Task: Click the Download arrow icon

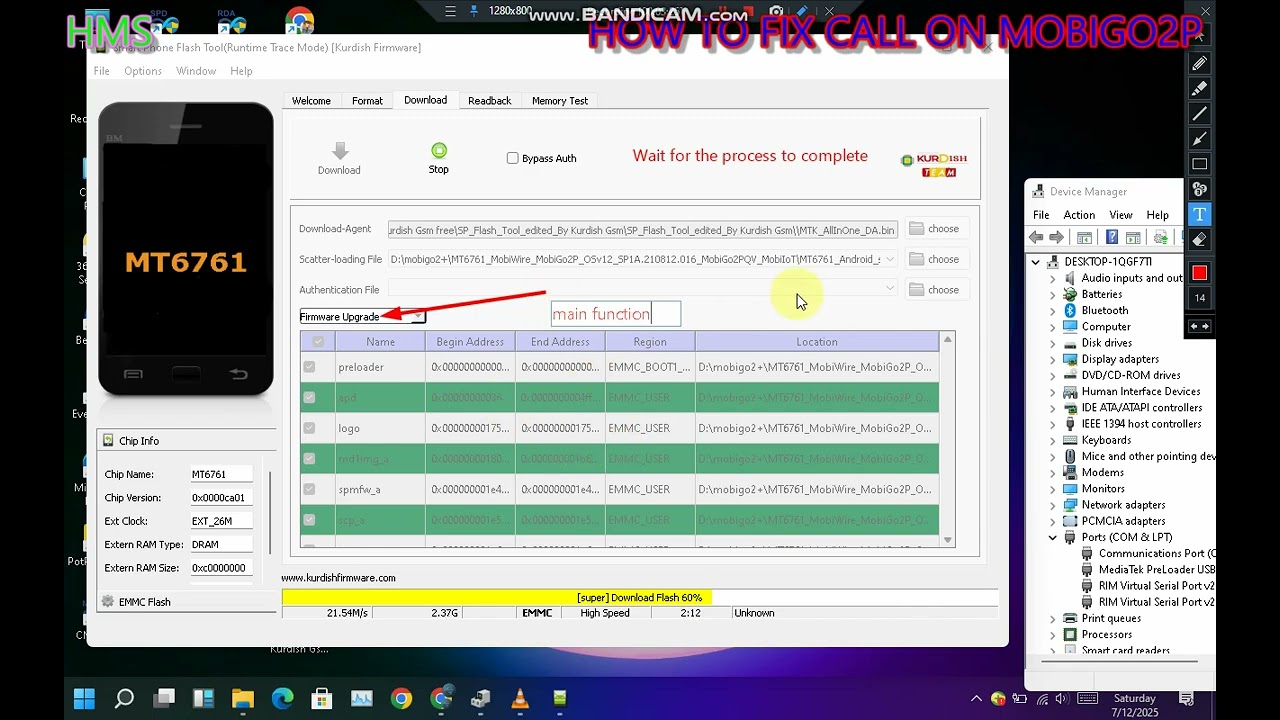Action: pos(339,150)
